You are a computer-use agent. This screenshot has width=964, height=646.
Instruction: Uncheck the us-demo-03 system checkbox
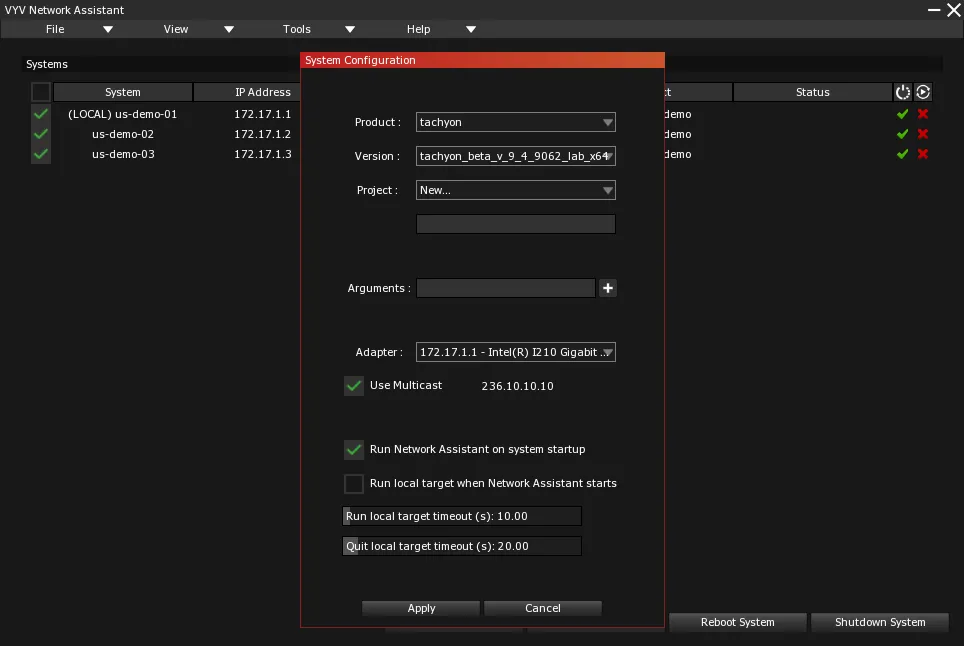coord(41,154)
